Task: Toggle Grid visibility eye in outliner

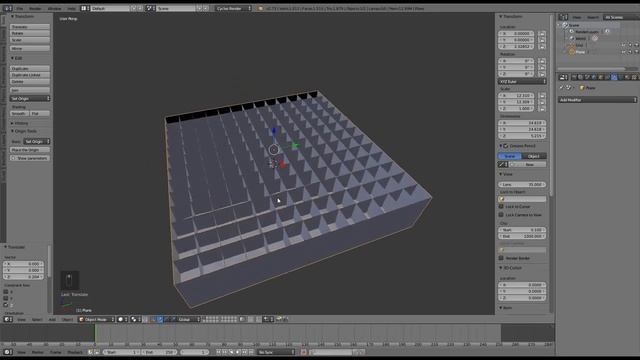Action: 623,45
